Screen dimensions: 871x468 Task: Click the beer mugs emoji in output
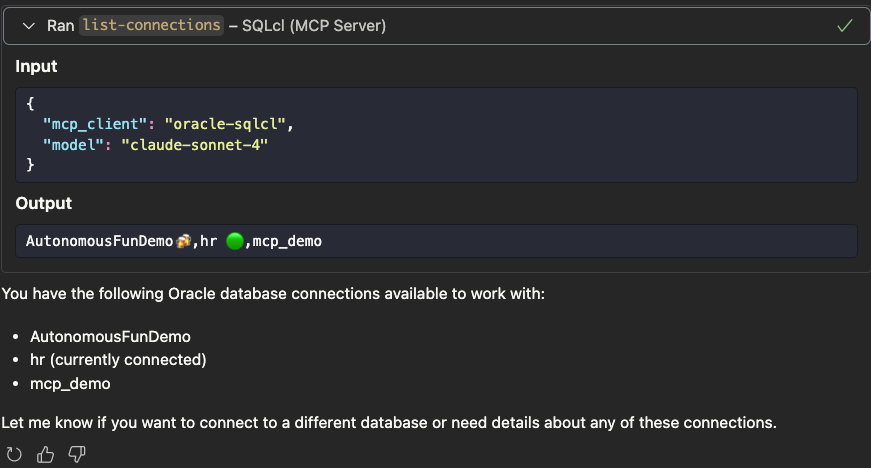click(x=183, y=241)
